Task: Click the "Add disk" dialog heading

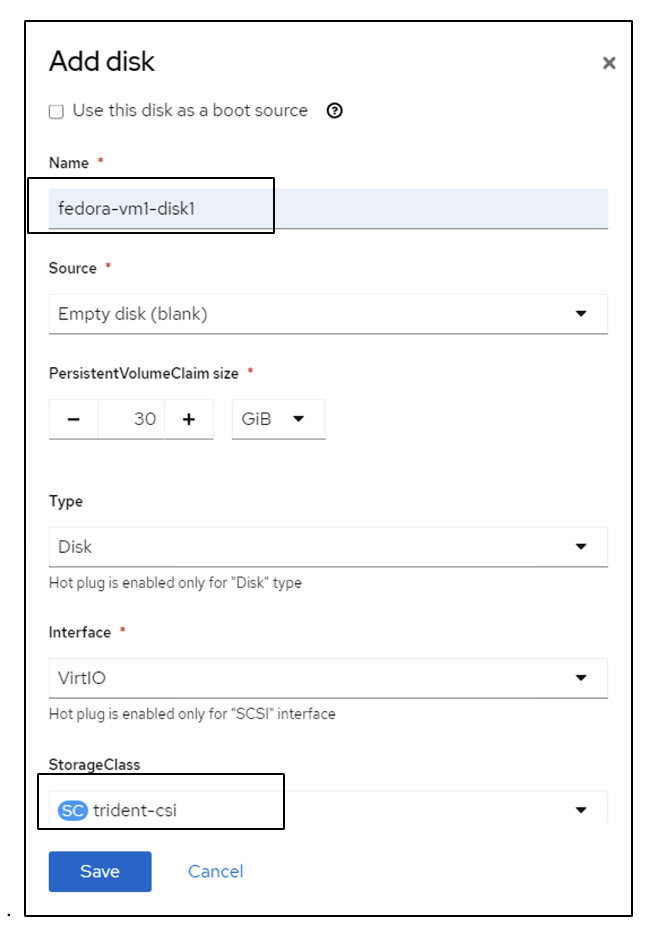Action: 102,62
